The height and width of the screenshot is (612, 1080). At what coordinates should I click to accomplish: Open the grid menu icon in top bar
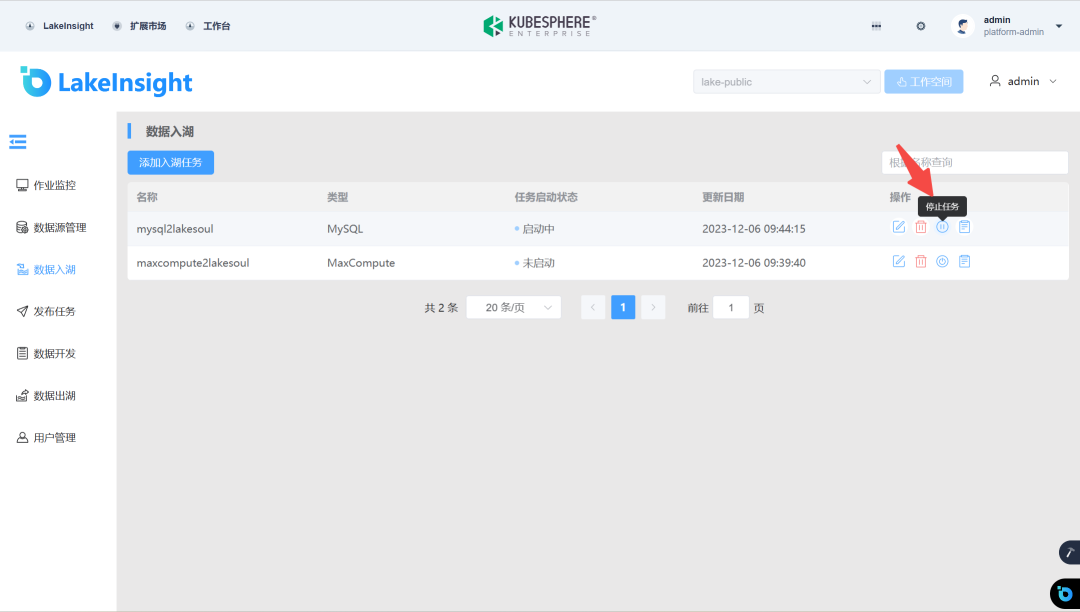click(876, 26)
